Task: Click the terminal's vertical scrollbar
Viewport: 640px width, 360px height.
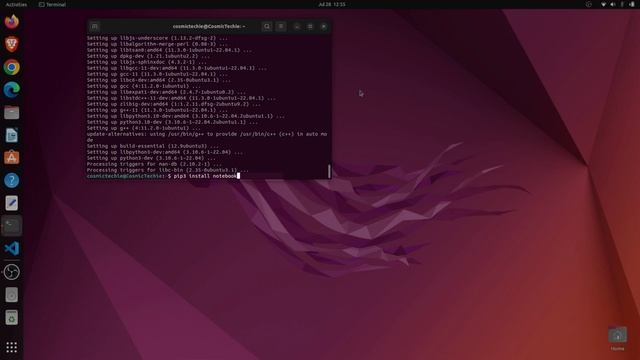Action: 329,171
